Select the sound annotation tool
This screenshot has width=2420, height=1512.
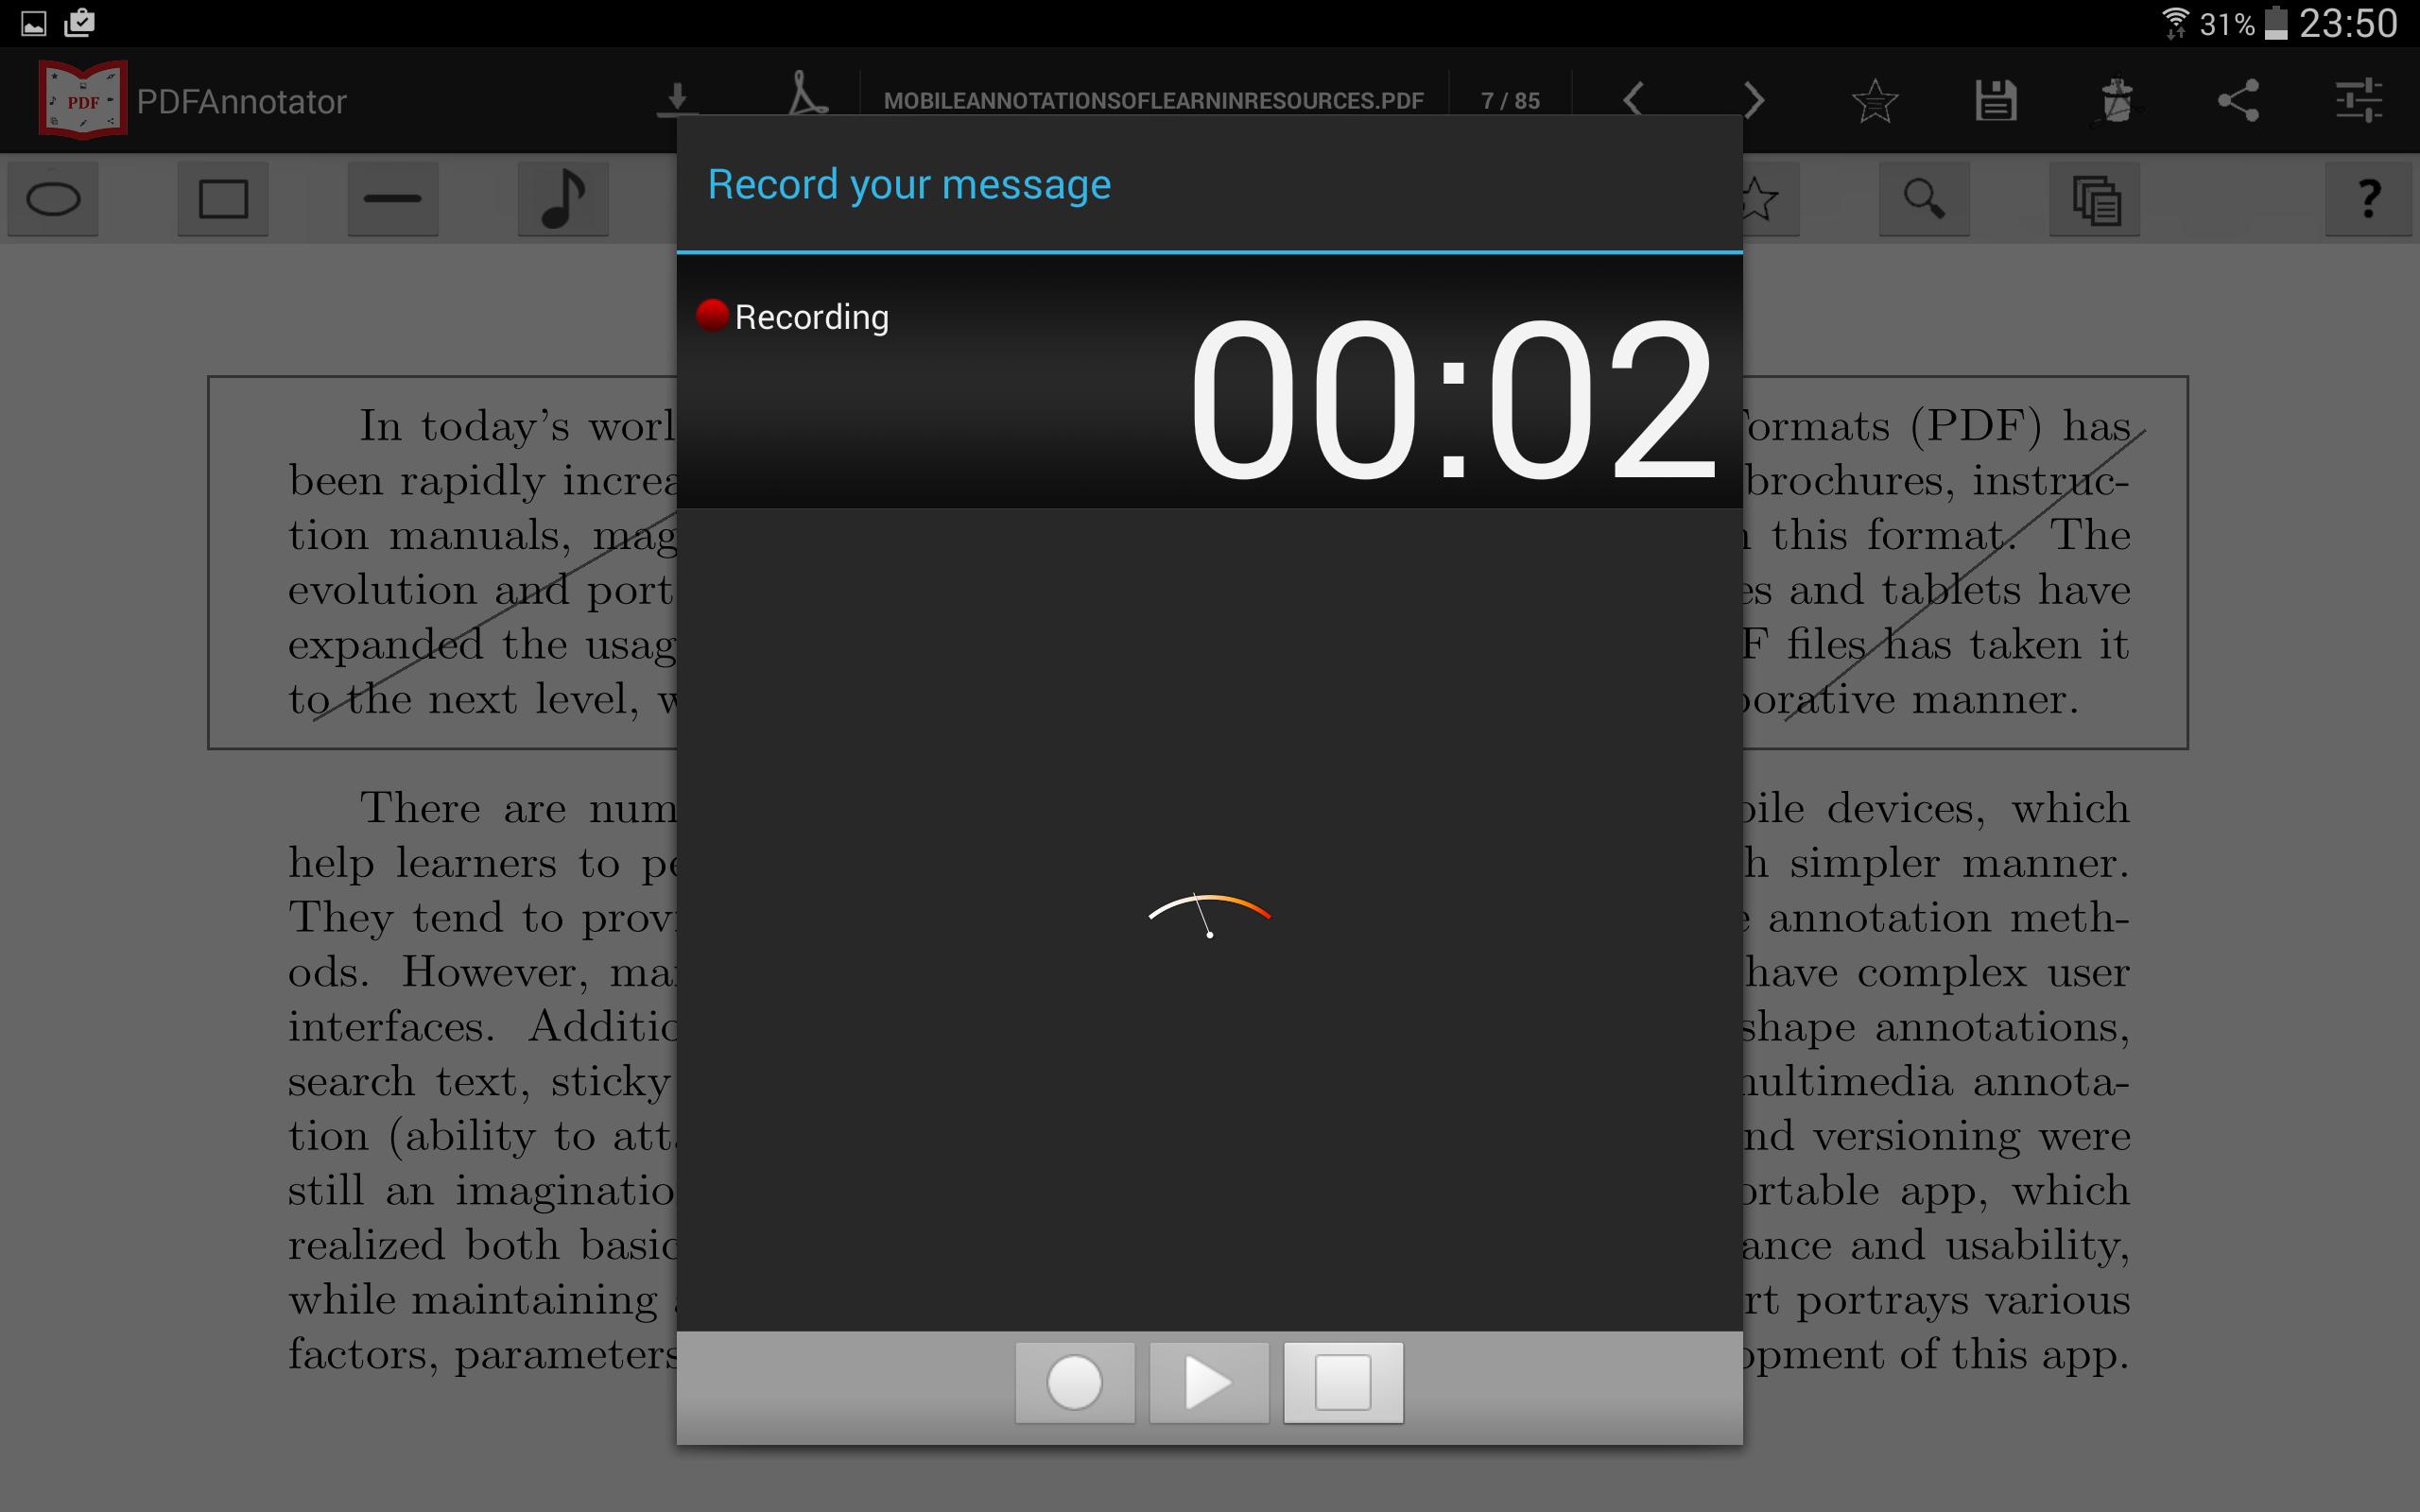[x=563, y=199]
